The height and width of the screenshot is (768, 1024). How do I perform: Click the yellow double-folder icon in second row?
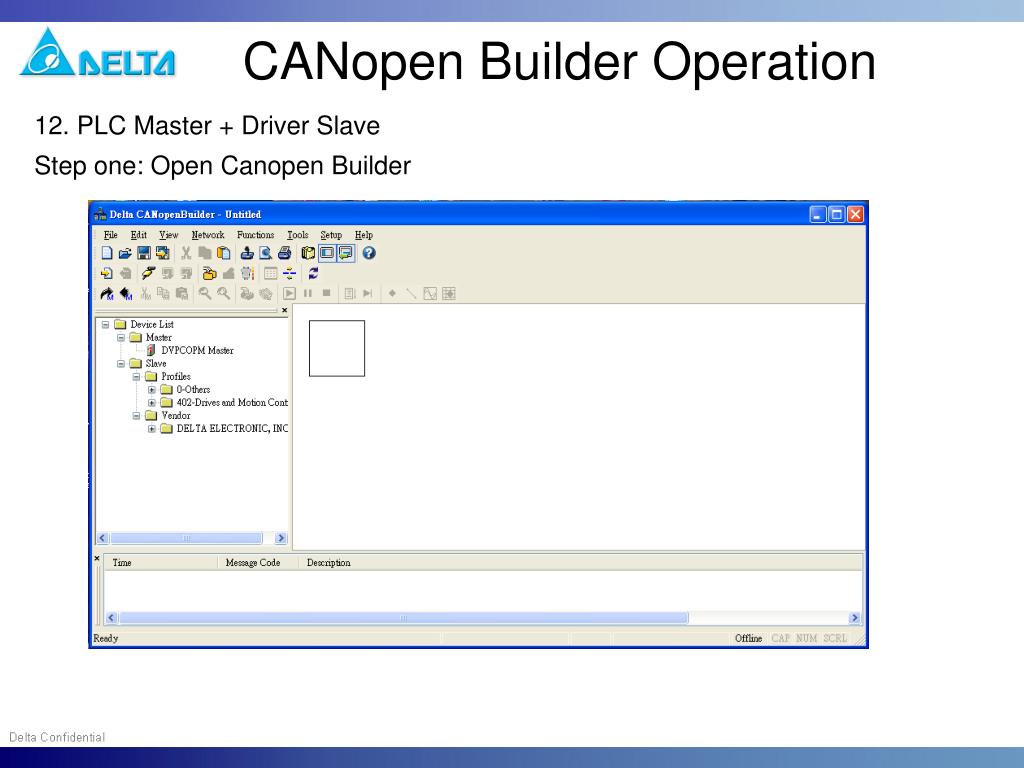(209, 274)
